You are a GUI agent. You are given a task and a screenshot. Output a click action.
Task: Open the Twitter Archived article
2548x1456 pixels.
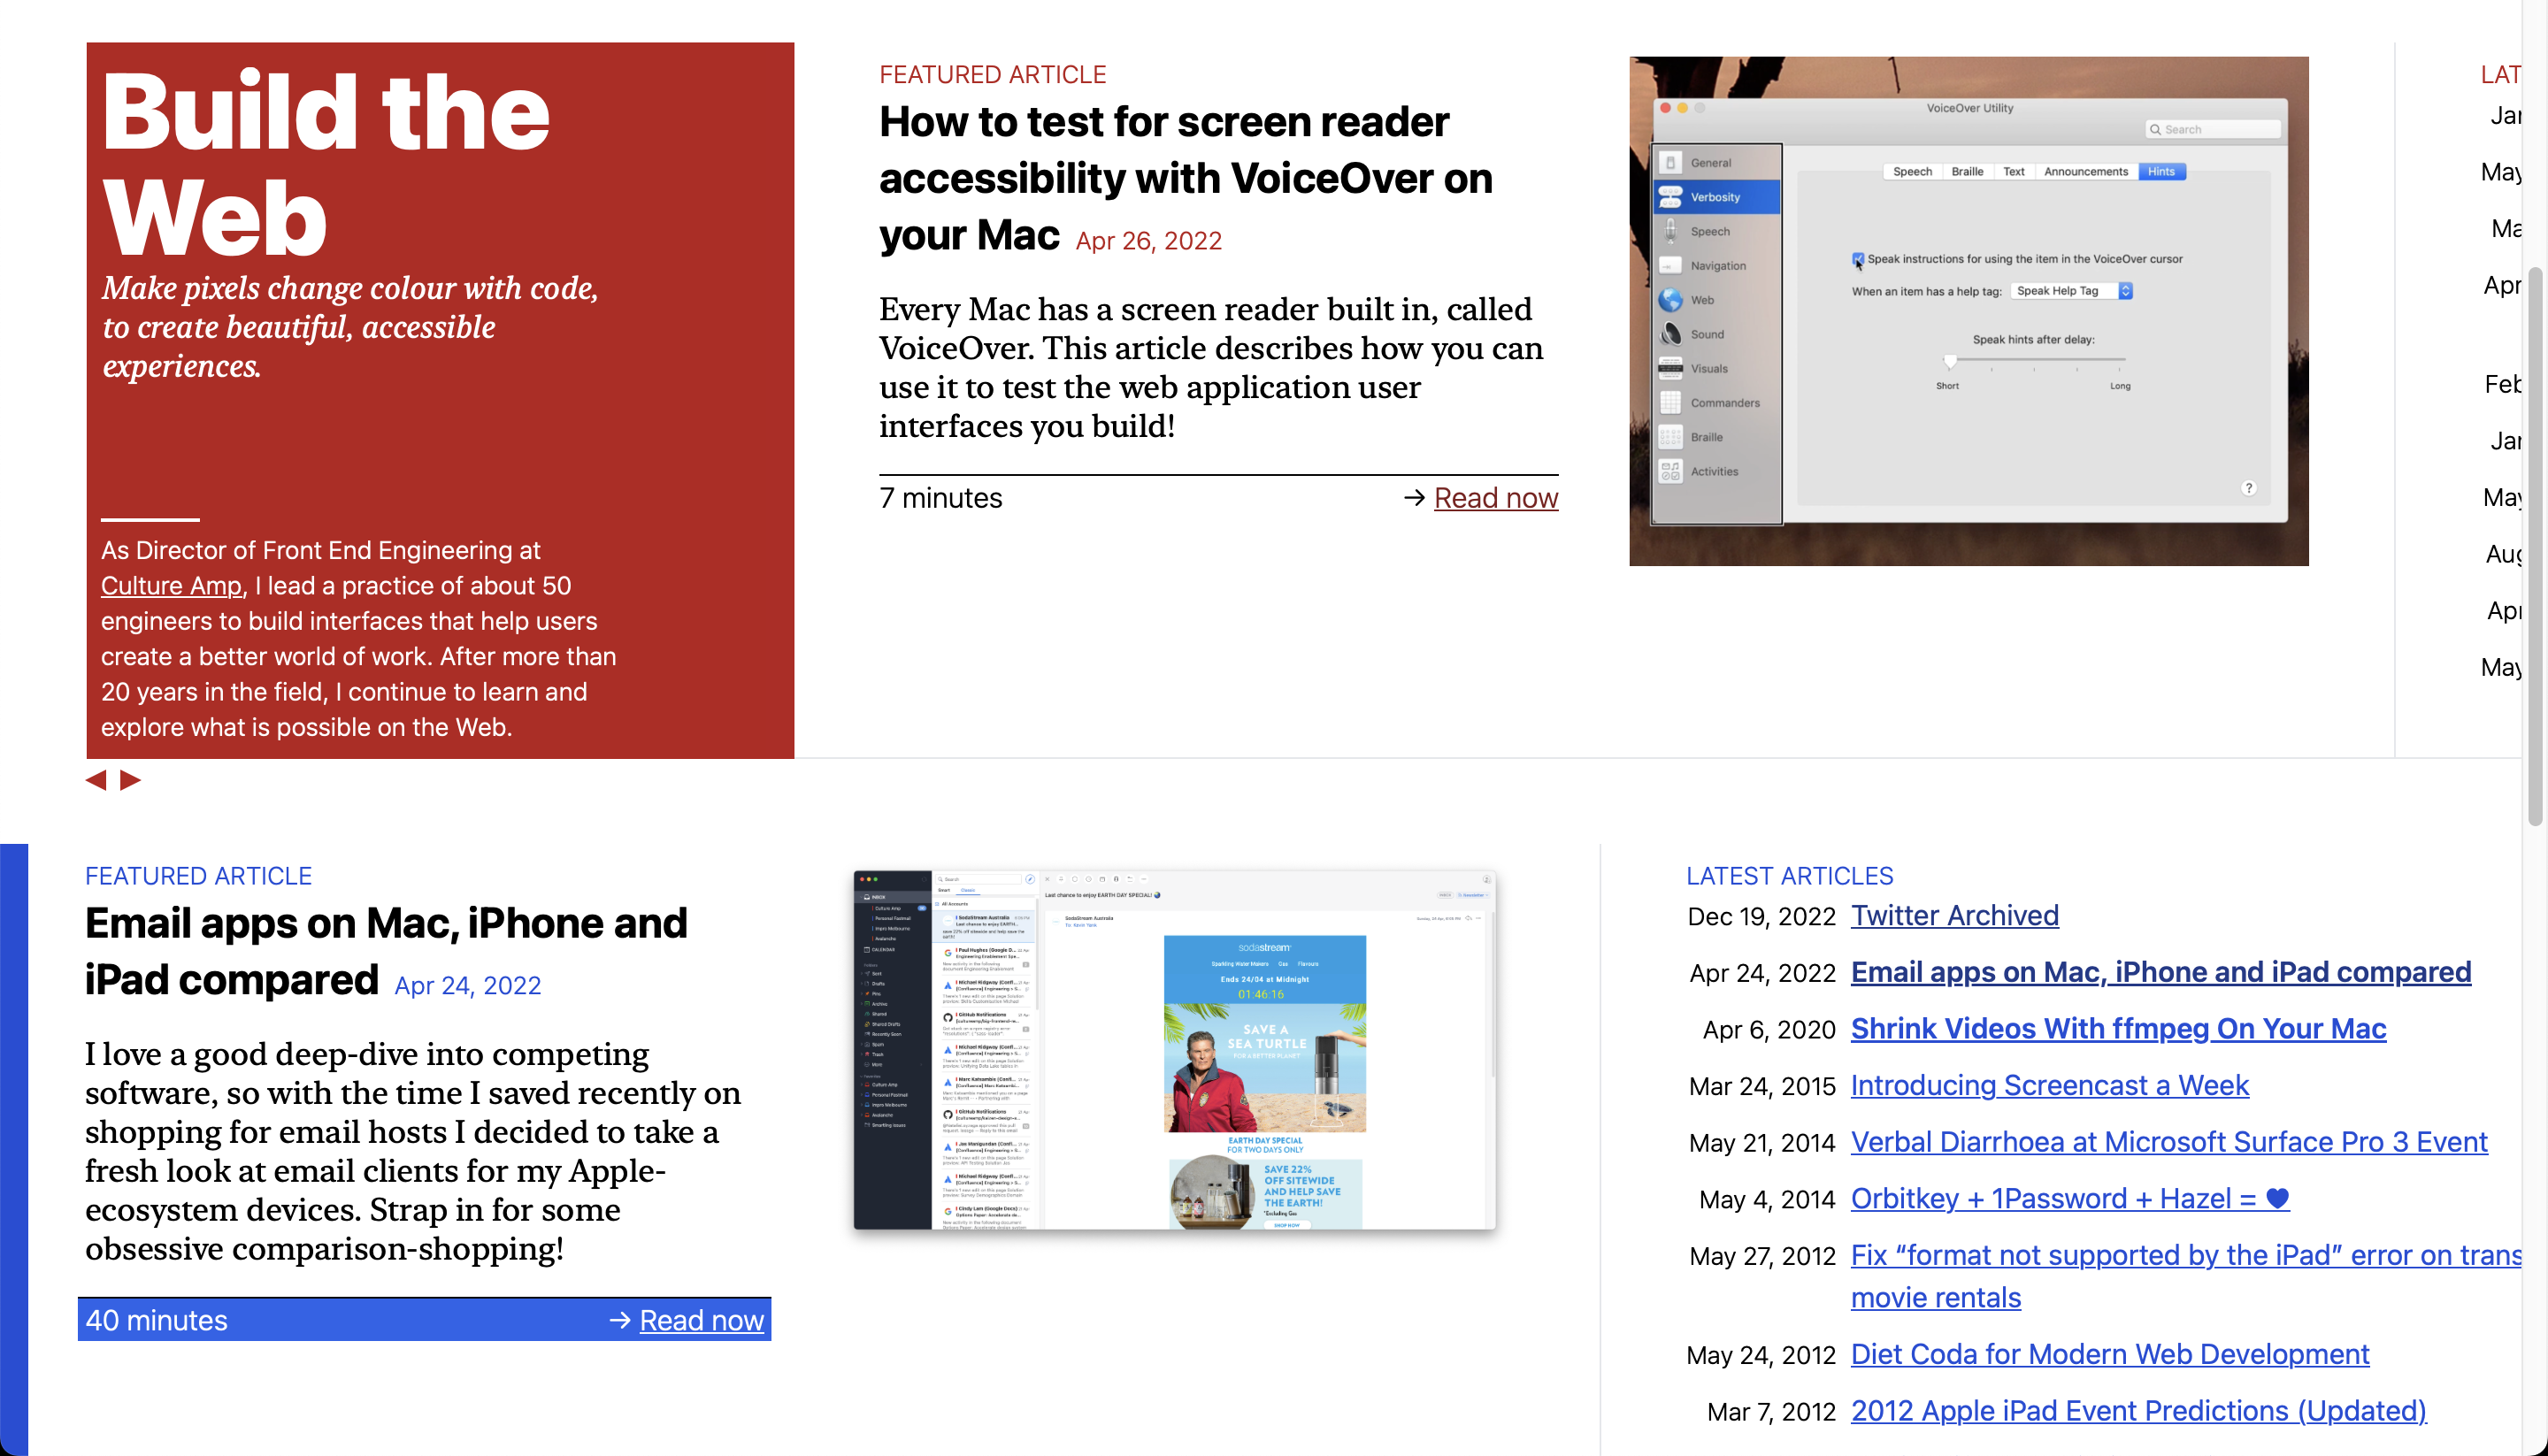(x=1954, y=916)
